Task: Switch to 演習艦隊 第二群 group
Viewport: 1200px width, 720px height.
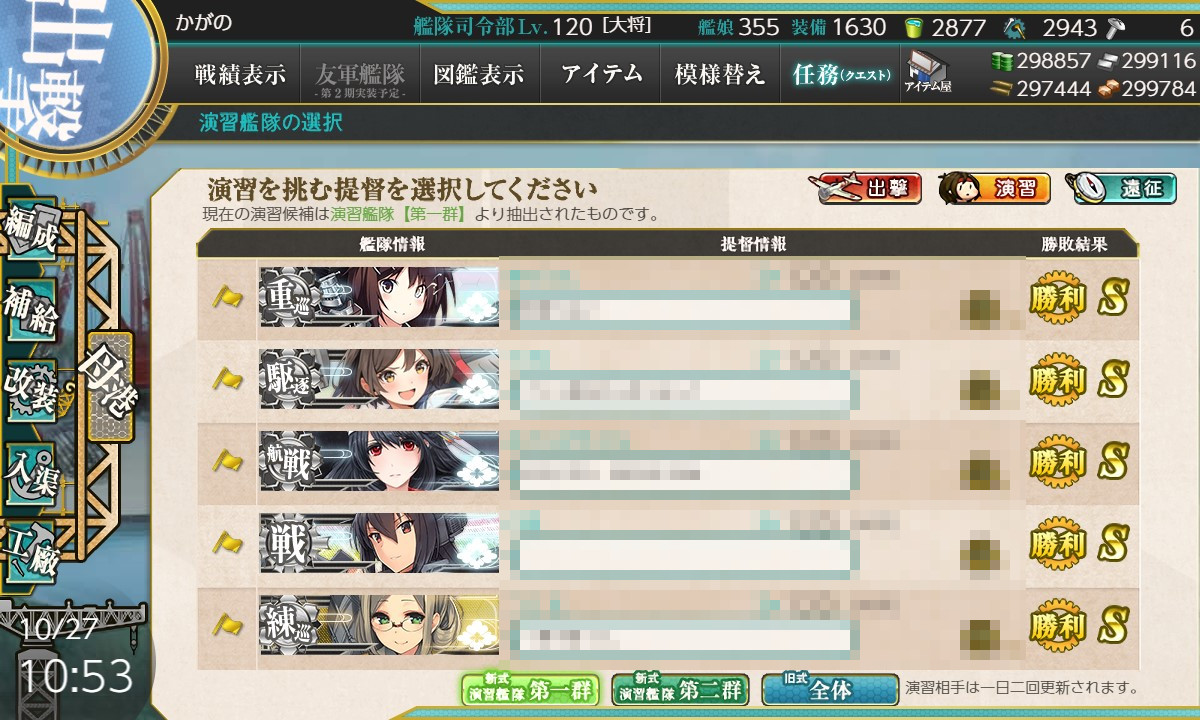Action: click(679, 689)
